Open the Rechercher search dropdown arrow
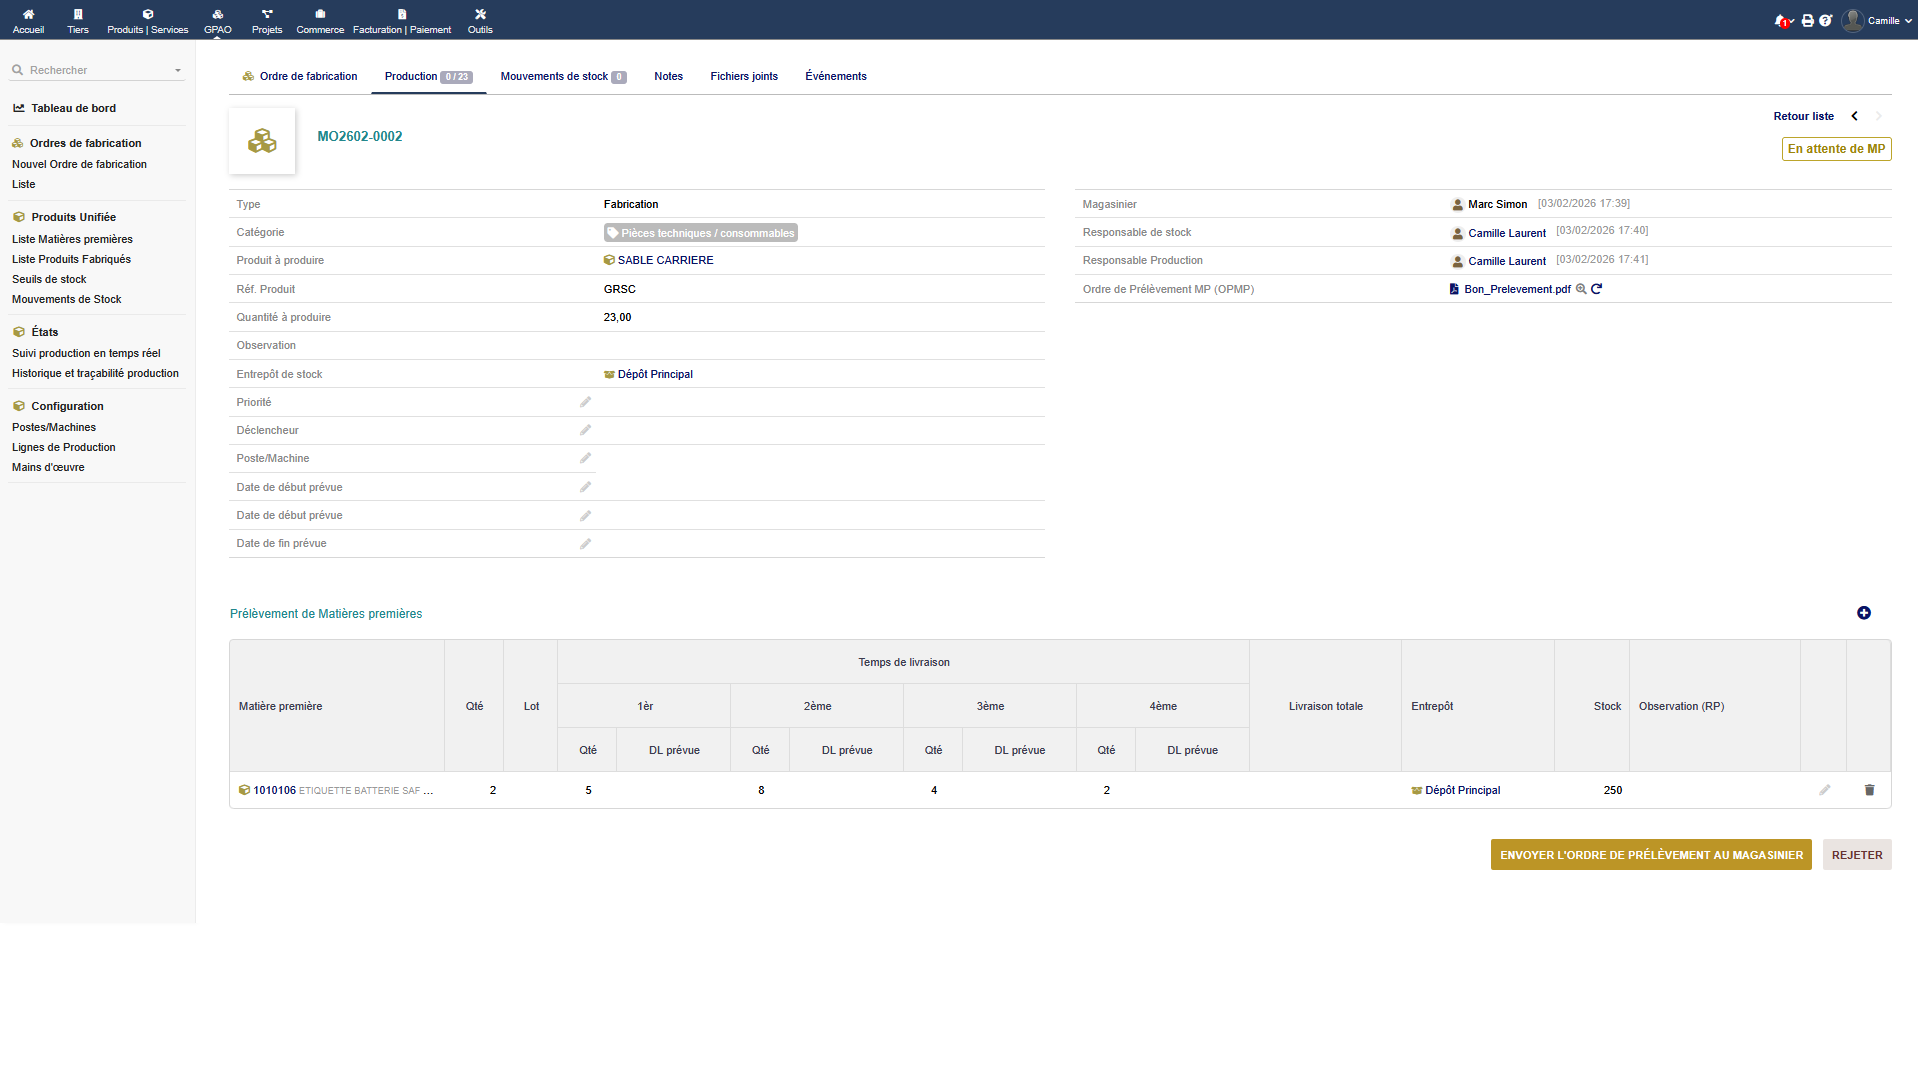The height and width of the screenshot is (1078, 1918). tap(178, 71)
